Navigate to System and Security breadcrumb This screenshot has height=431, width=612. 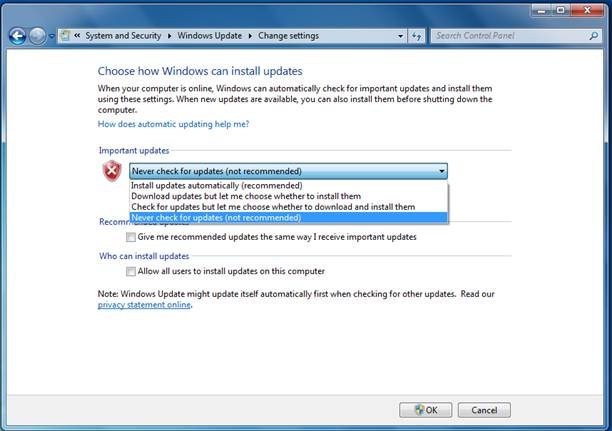tap(123, 36)
